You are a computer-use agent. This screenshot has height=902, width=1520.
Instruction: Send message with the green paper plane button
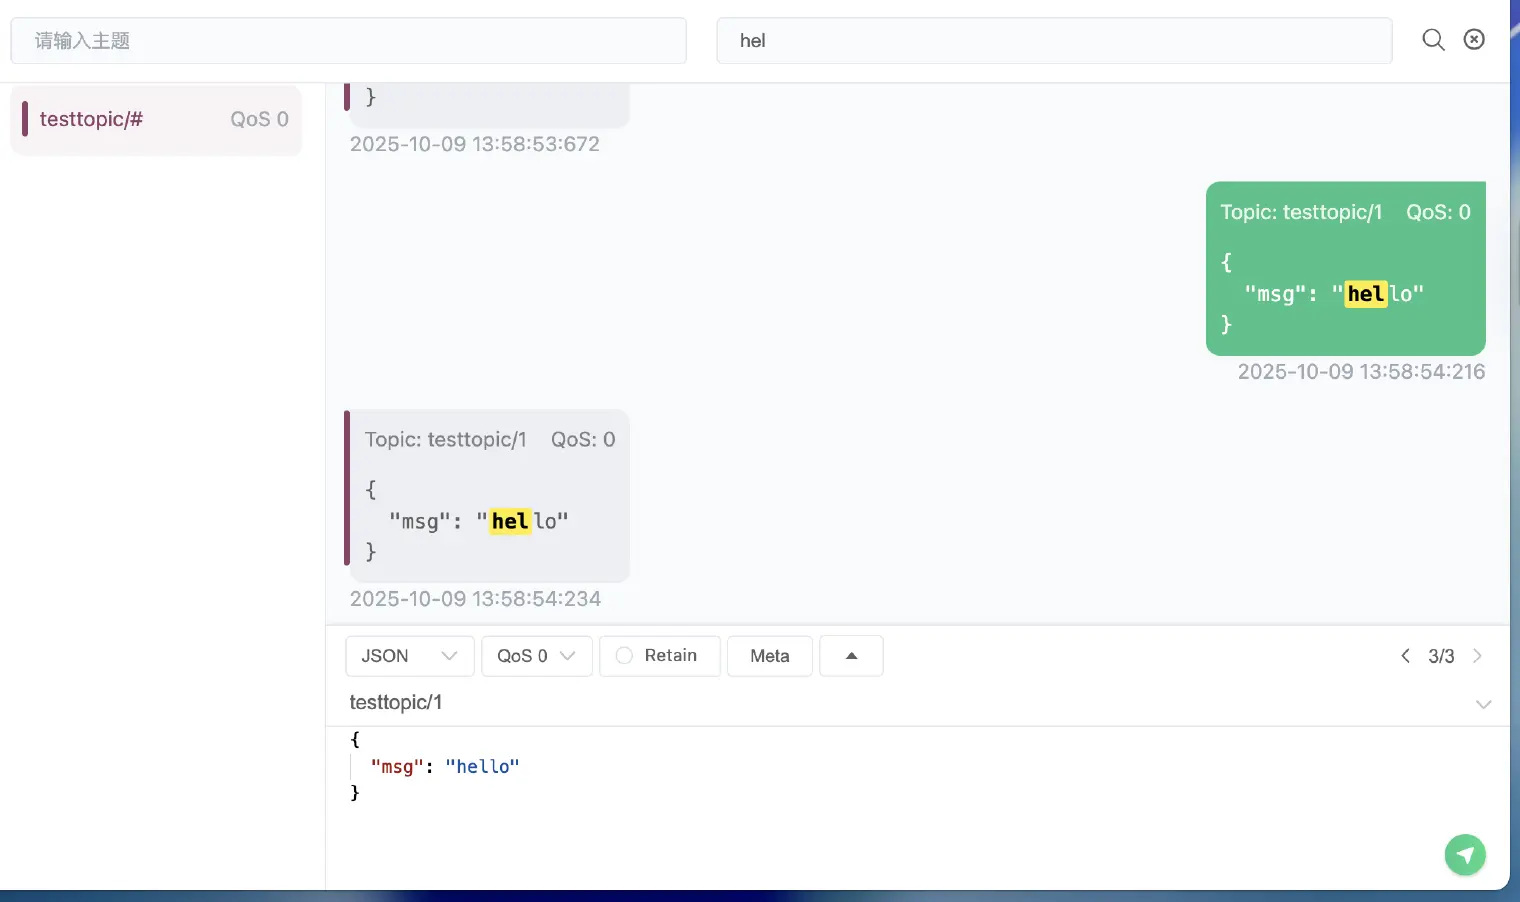tap(1464, 855)
